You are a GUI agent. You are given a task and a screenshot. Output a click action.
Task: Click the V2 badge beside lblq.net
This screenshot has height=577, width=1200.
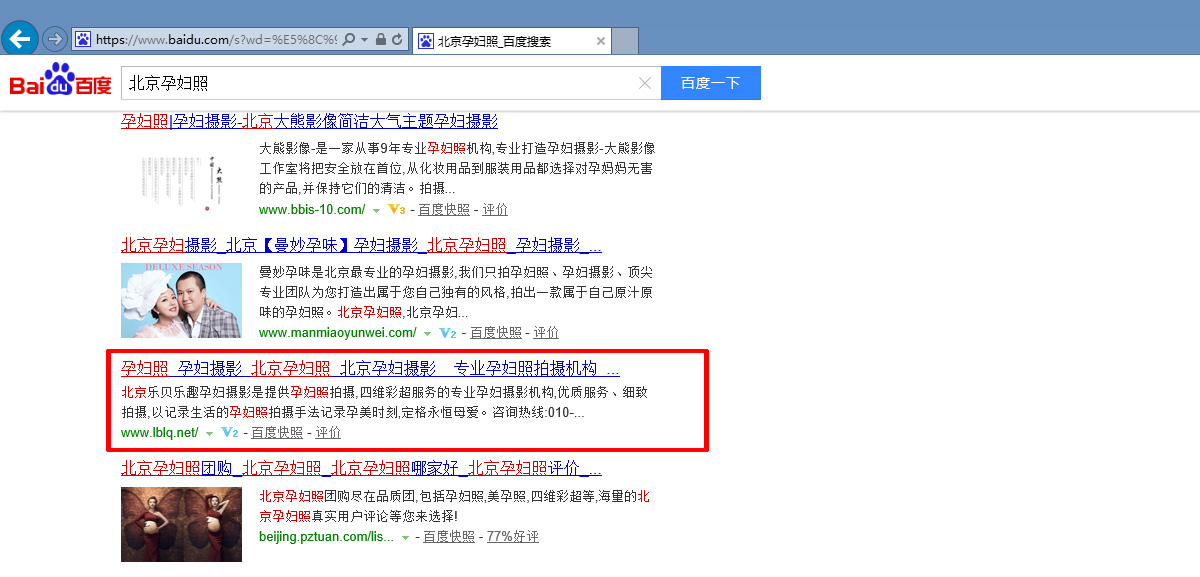229,433
